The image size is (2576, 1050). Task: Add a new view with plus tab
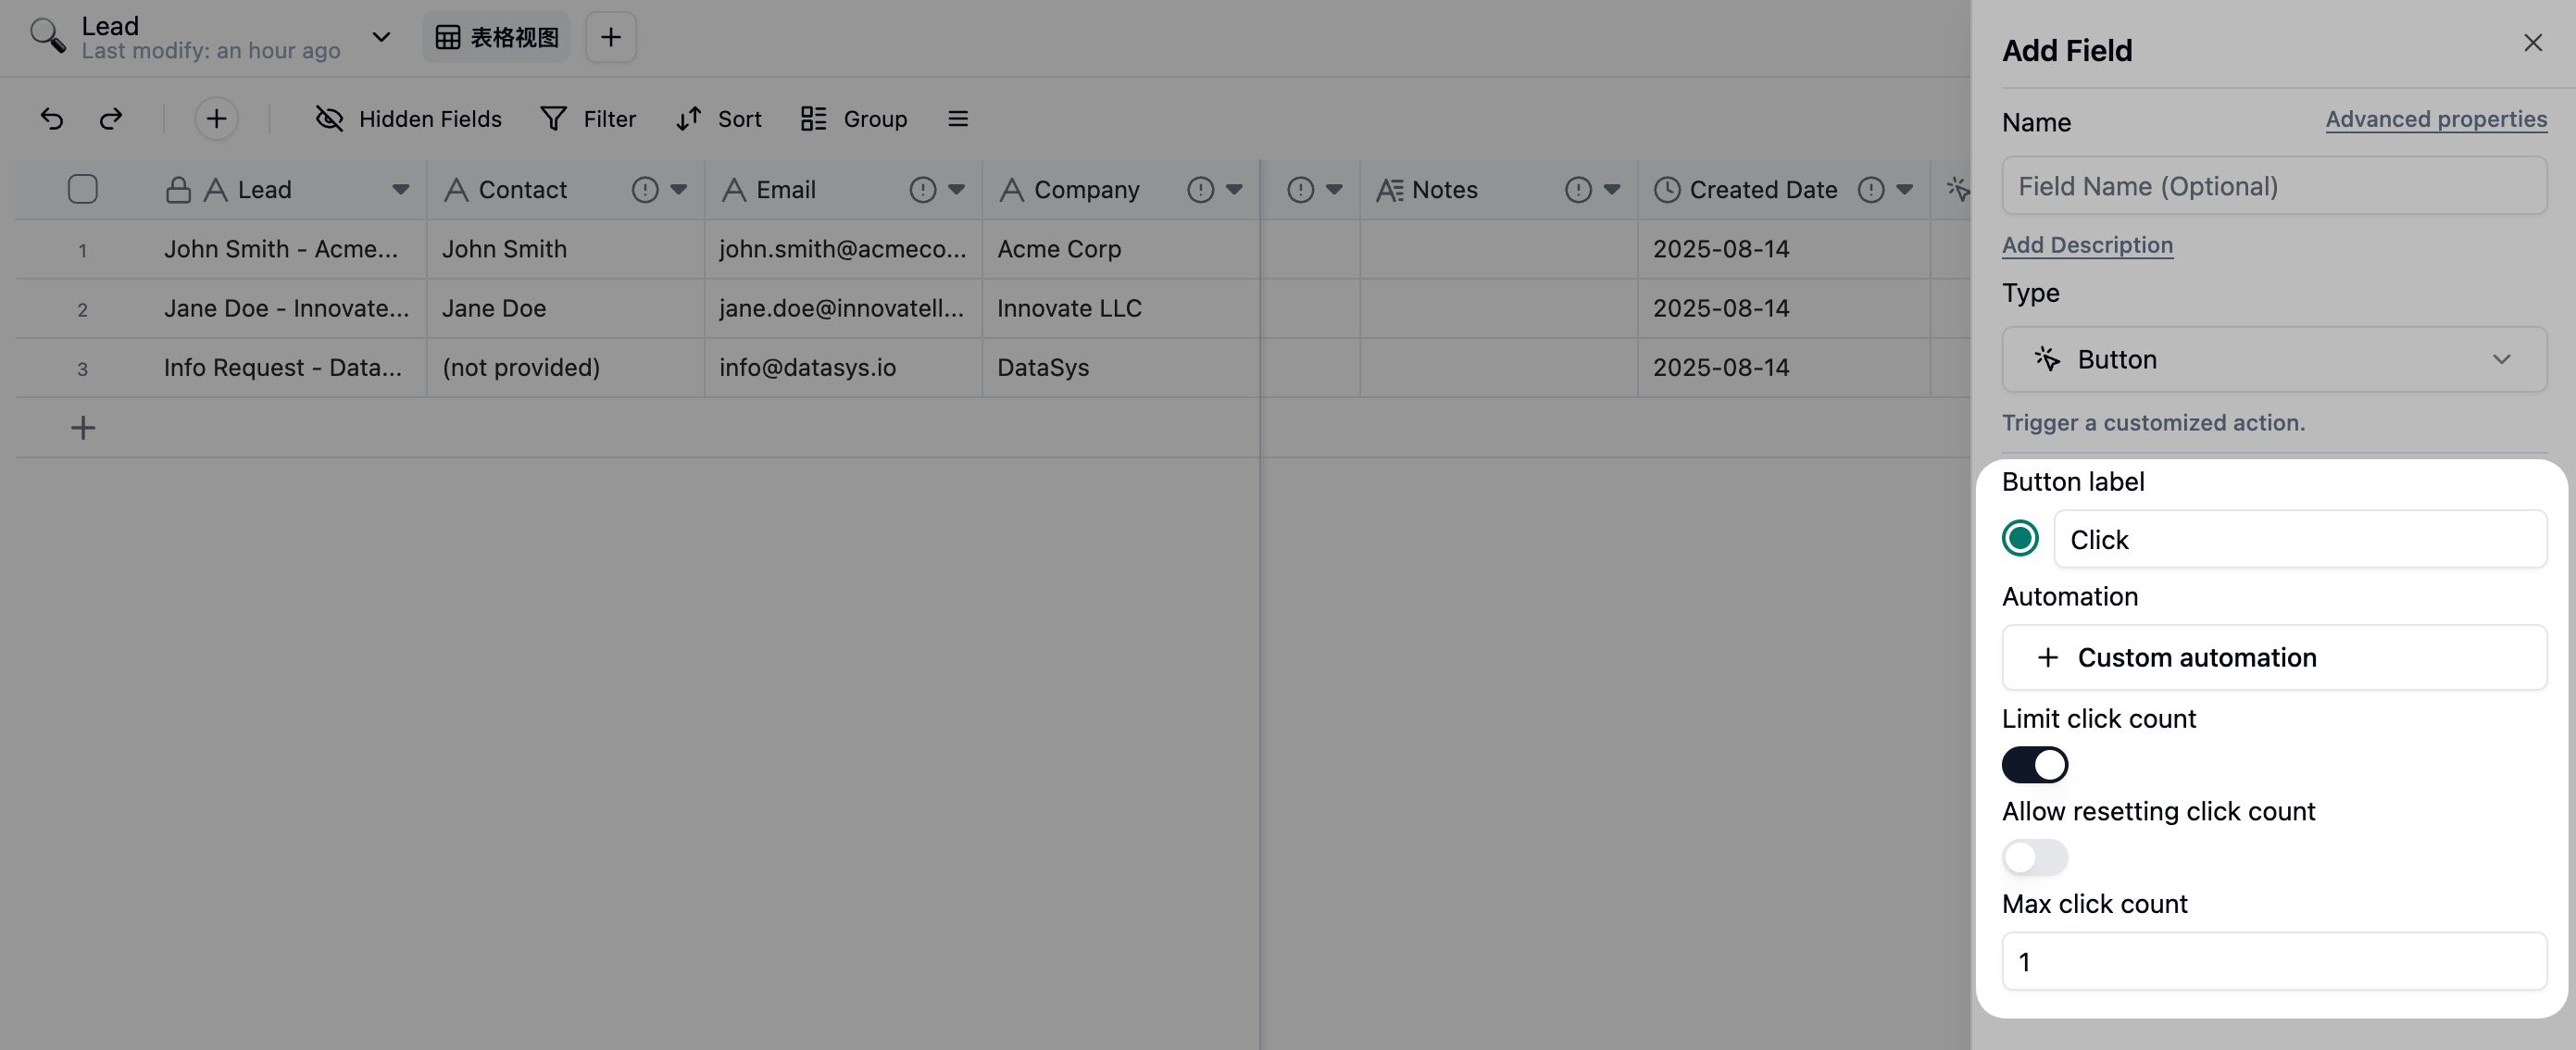tap(610, 37)
